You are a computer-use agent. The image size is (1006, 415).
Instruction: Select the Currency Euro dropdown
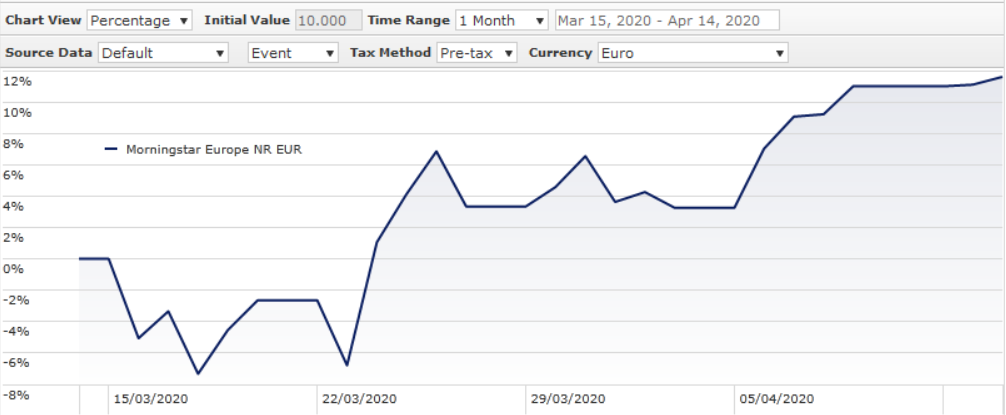click(692, 53)
